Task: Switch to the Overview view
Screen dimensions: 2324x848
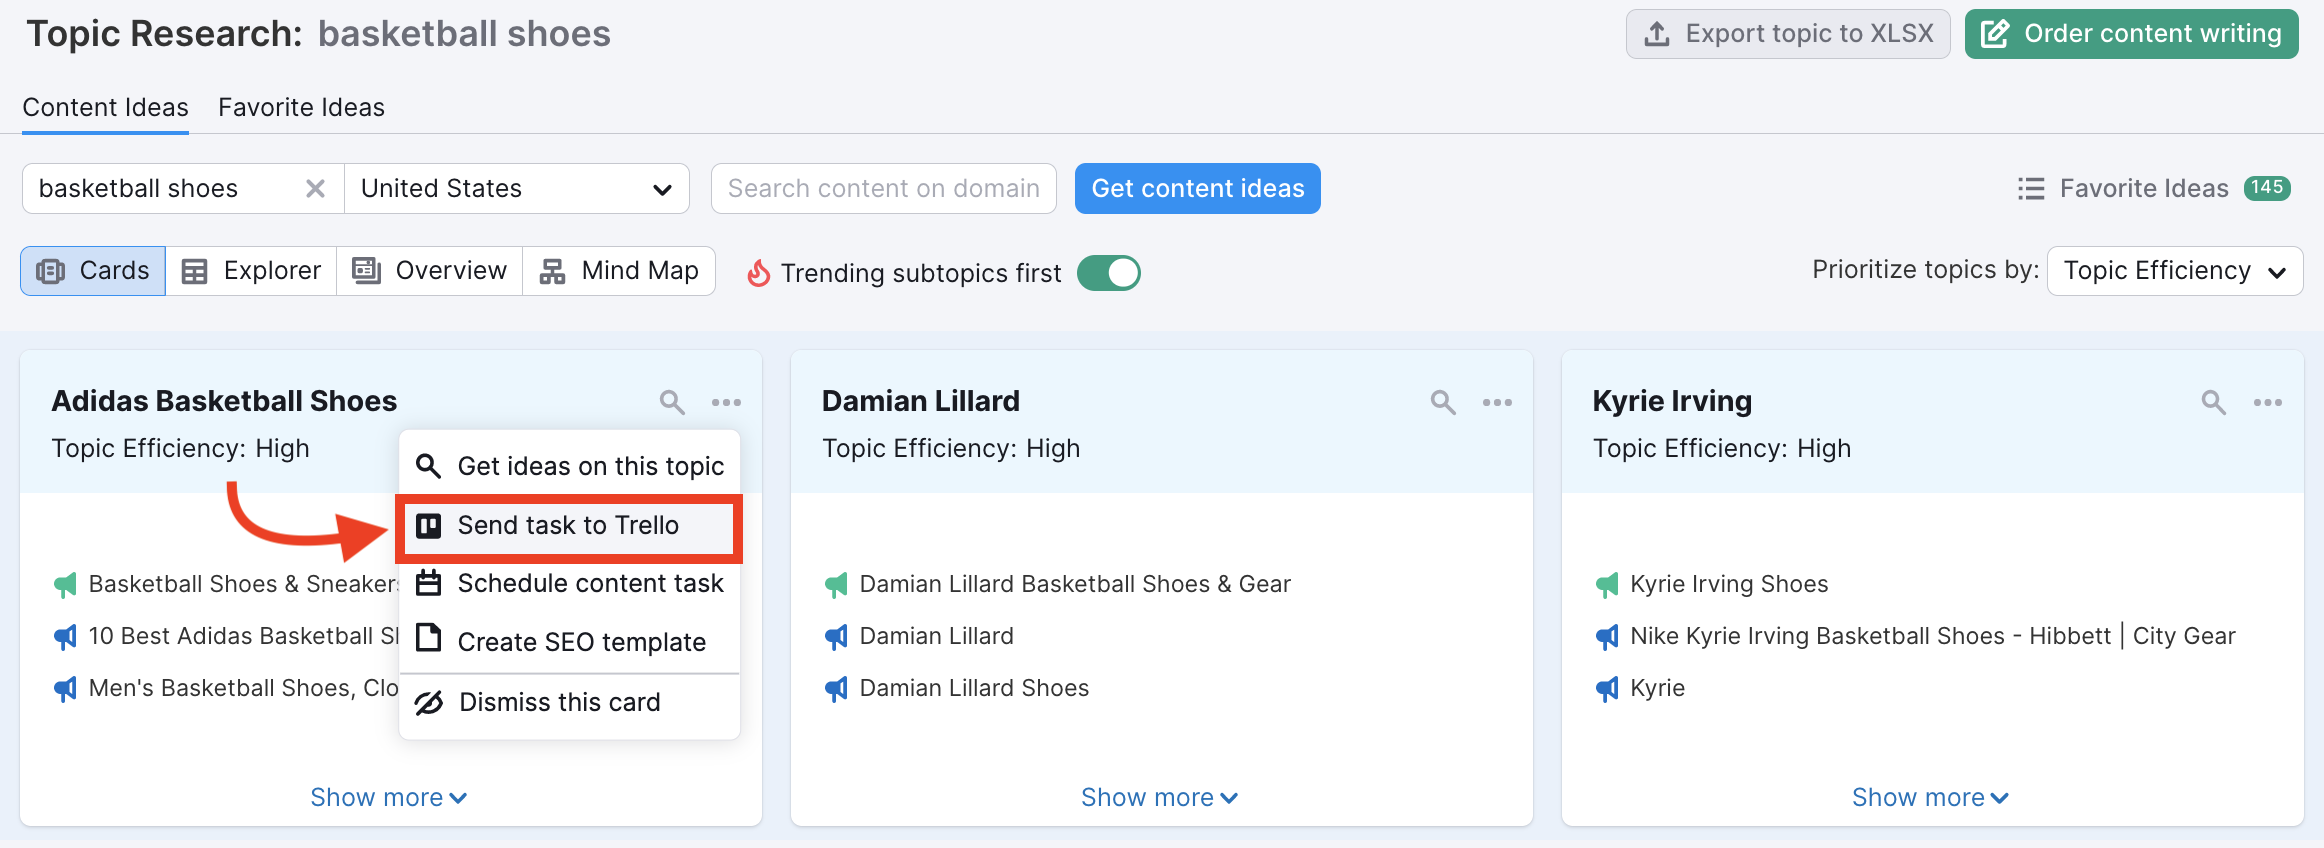Action: [429, 271]
